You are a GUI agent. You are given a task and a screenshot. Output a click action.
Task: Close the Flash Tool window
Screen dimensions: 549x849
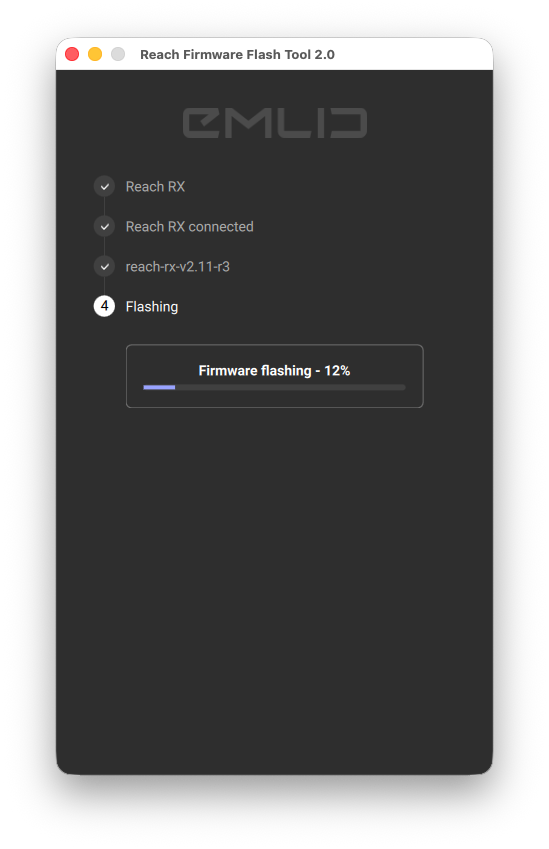(x=72, y=54)
